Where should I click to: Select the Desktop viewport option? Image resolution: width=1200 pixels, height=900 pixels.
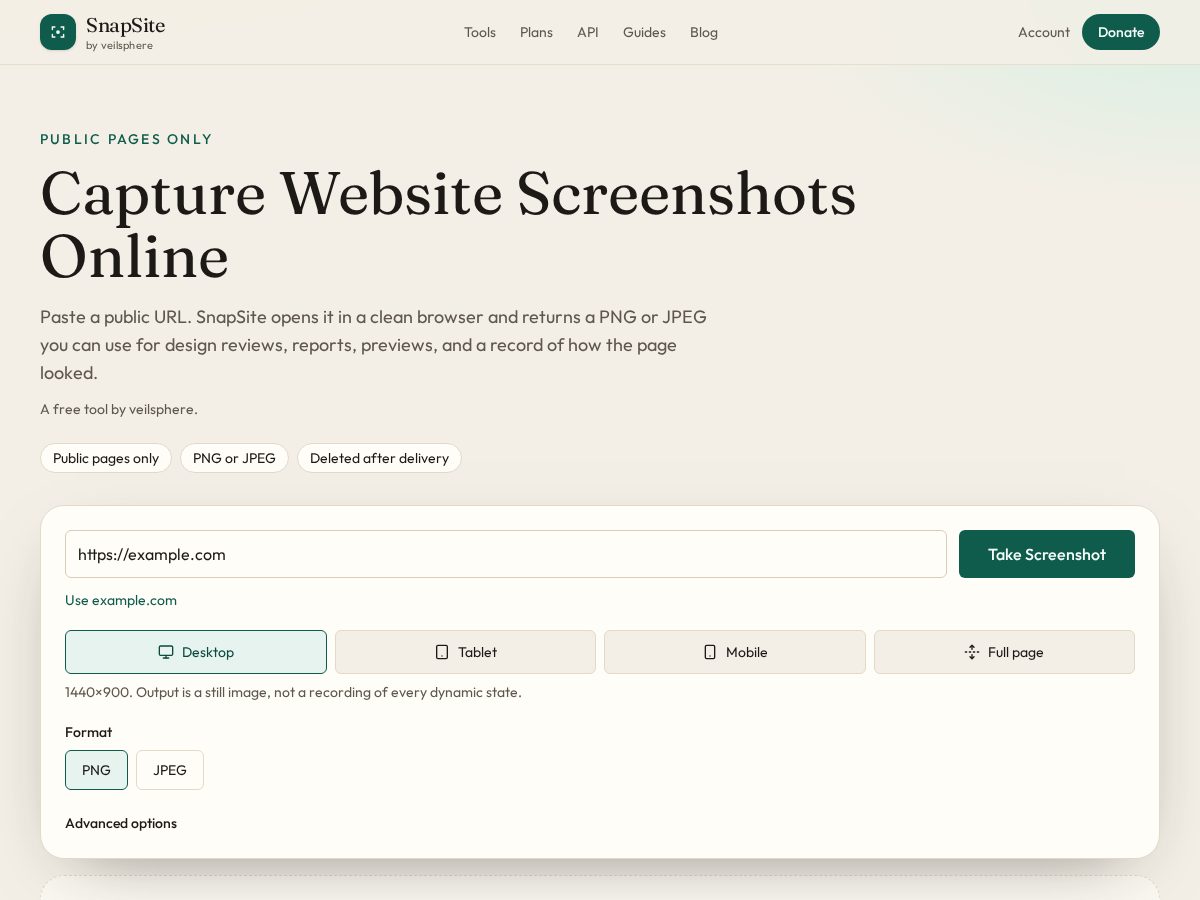[196, 652]
